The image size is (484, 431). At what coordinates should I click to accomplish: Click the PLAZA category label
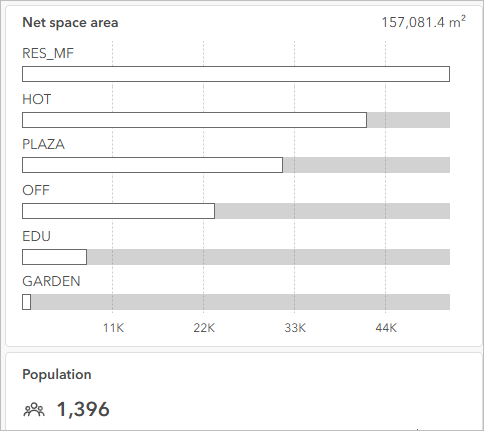43,144
